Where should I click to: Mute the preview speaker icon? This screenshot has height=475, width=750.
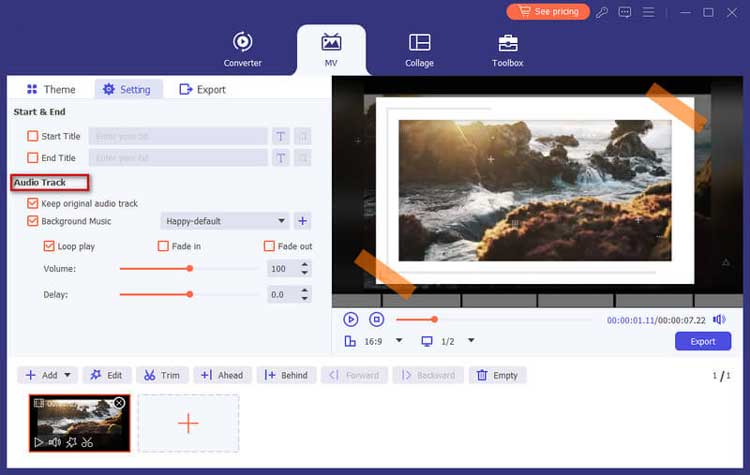pyautogui.click(x=719, y=319)
